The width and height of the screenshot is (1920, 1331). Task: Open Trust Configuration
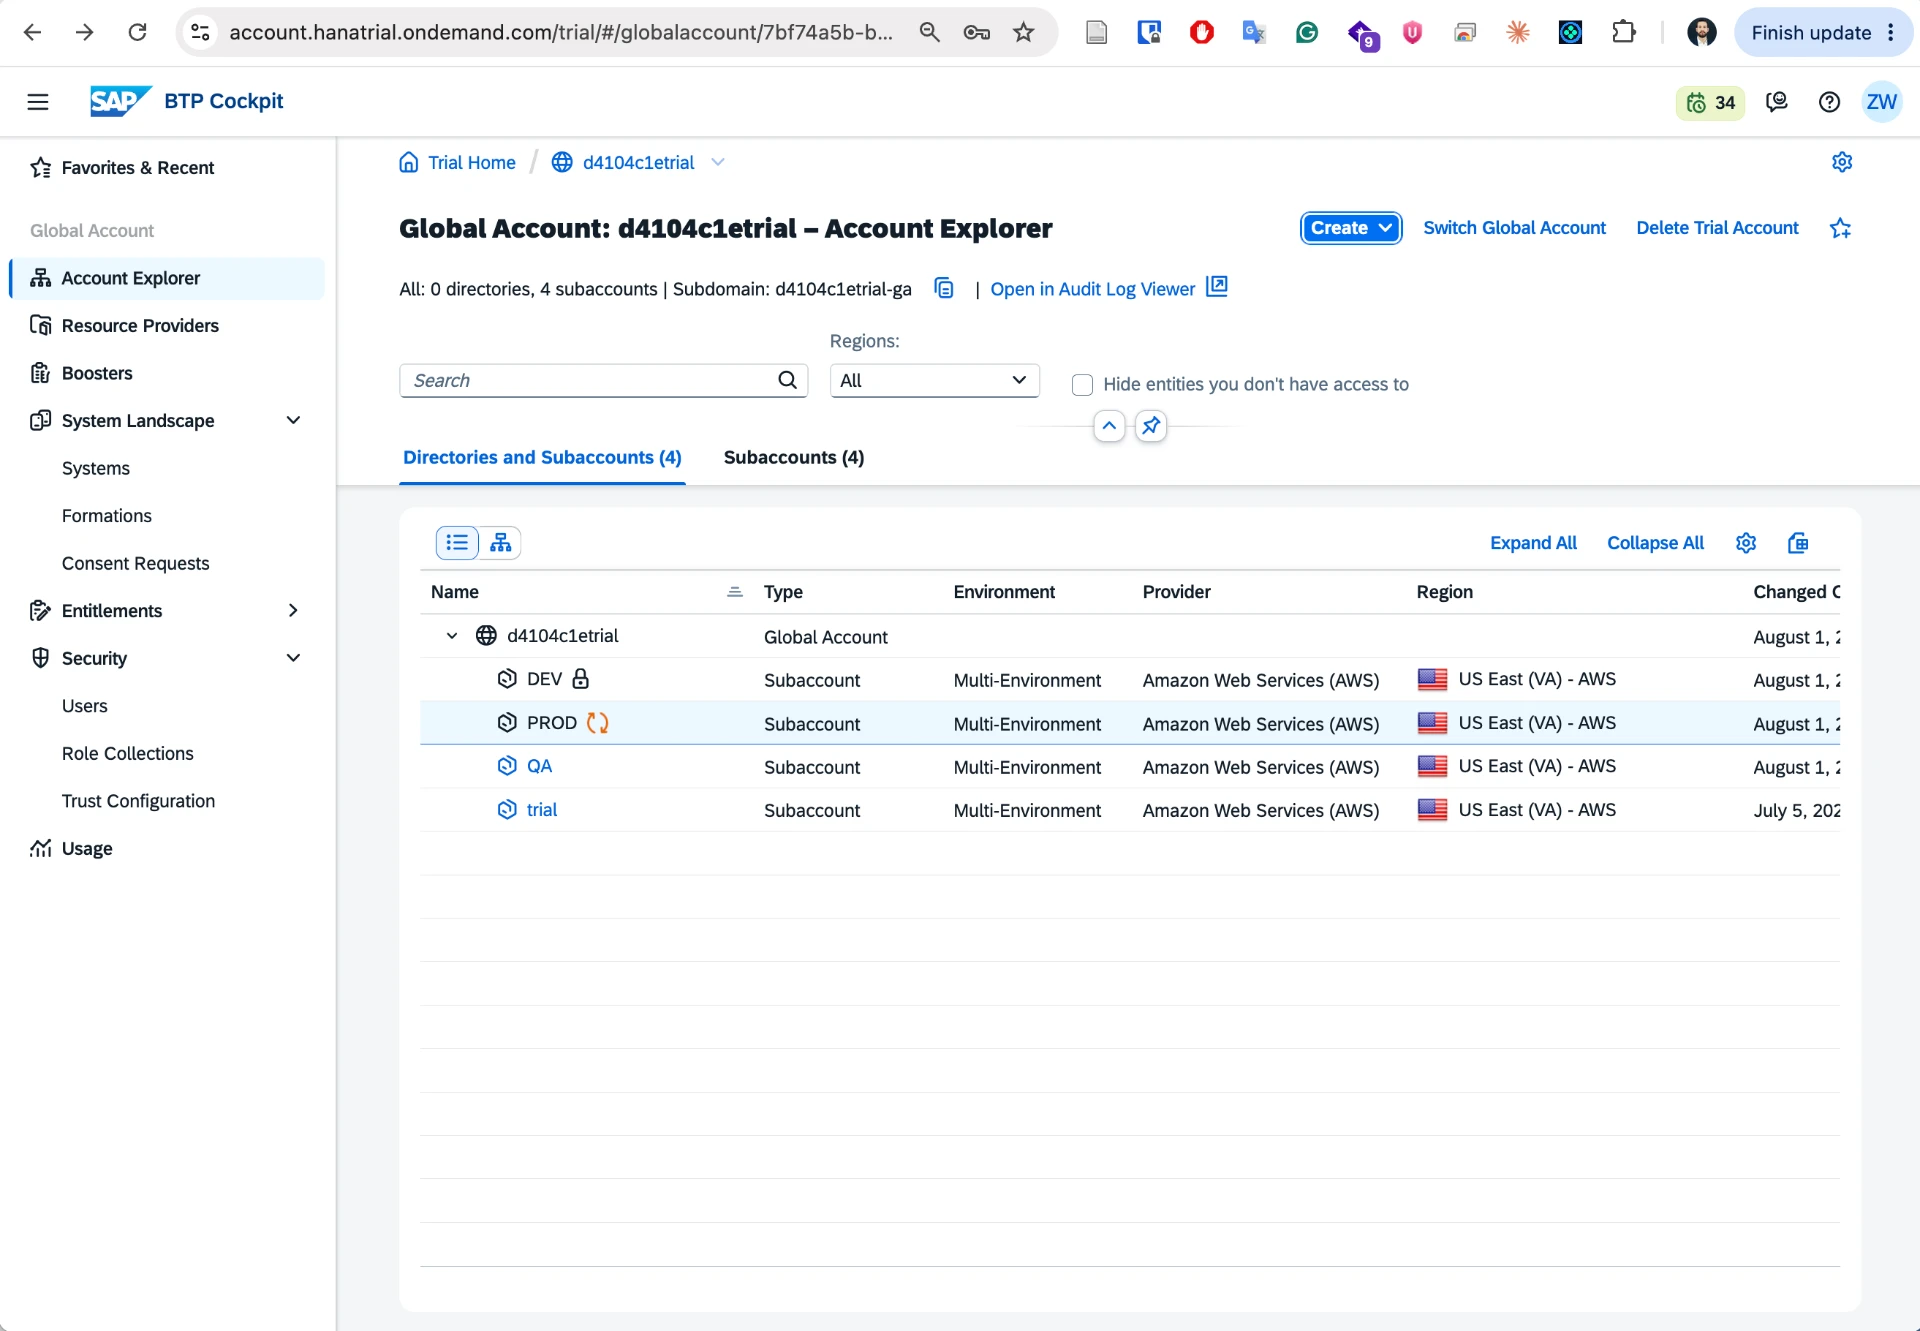pyautogui.click(x=138, y=801)
